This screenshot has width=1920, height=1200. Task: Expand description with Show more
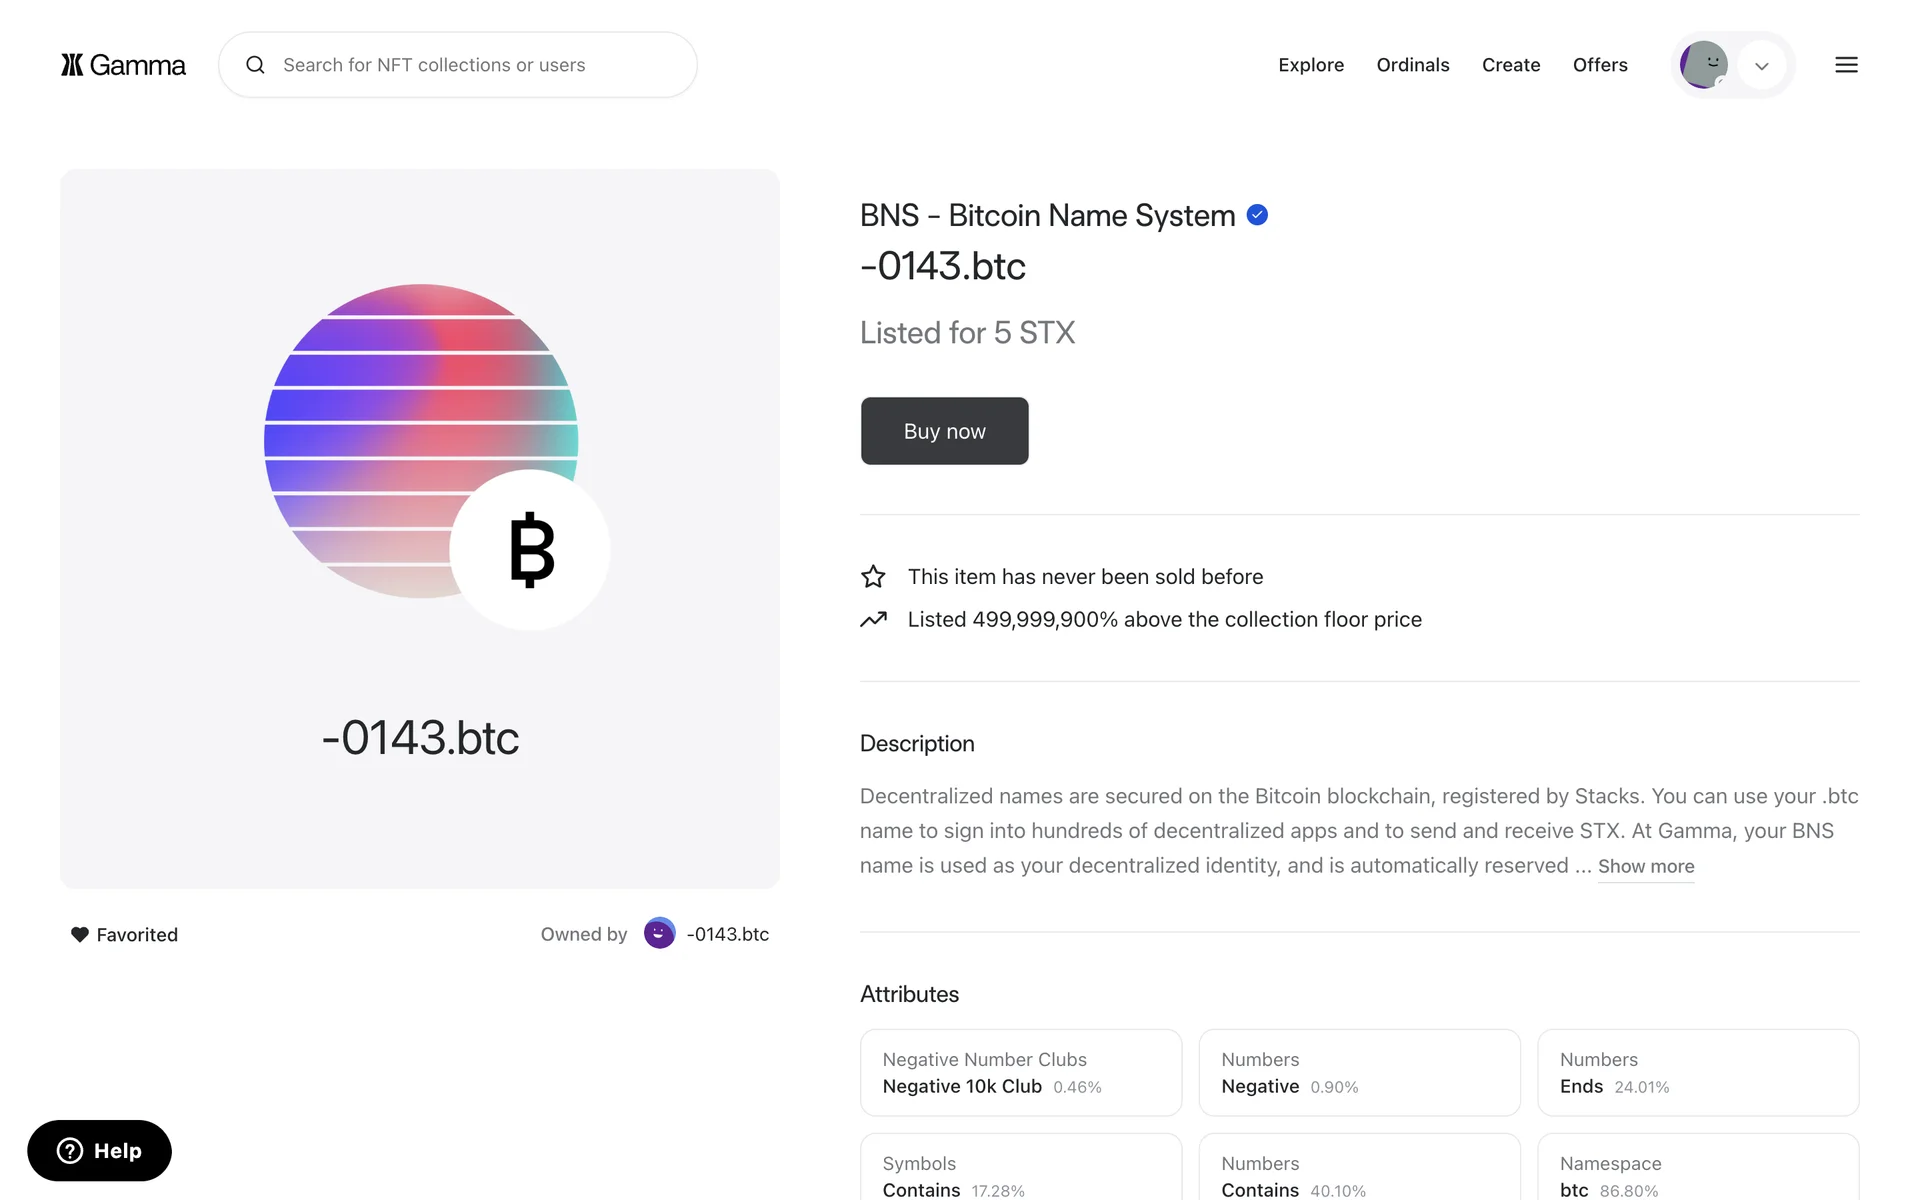[x=1645, y=867]
